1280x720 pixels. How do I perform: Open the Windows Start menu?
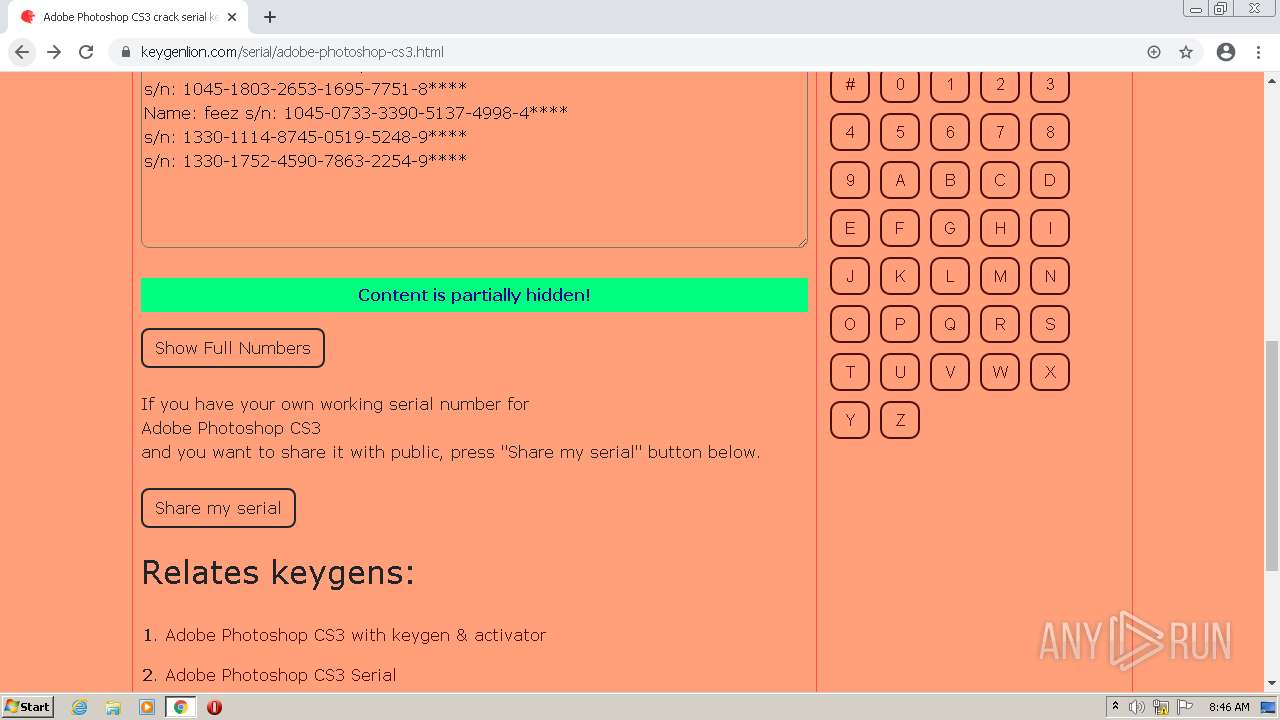click(28, 707)
